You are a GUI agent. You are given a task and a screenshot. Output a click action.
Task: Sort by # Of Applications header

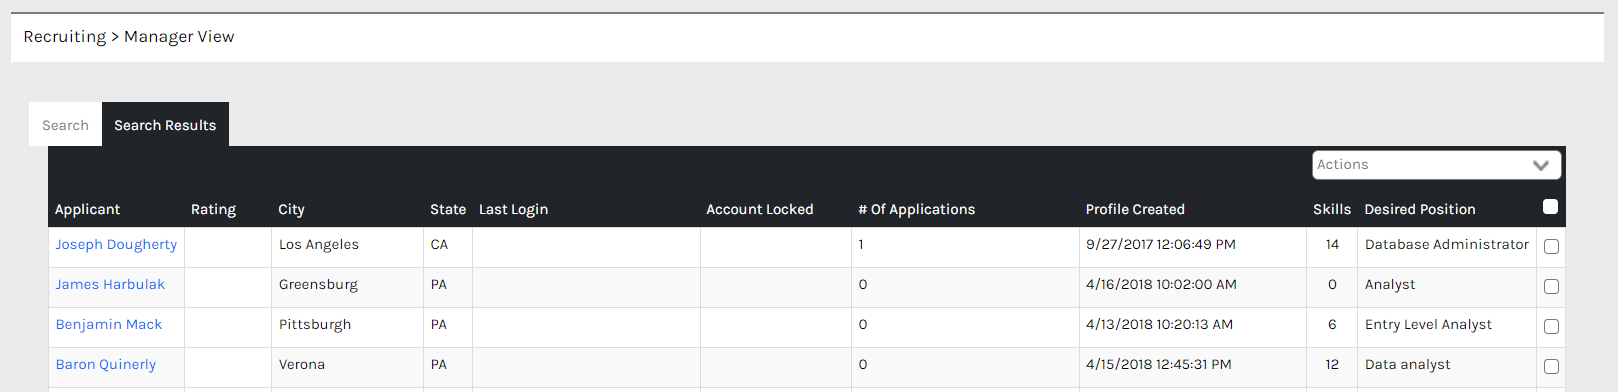pos(916,209)
